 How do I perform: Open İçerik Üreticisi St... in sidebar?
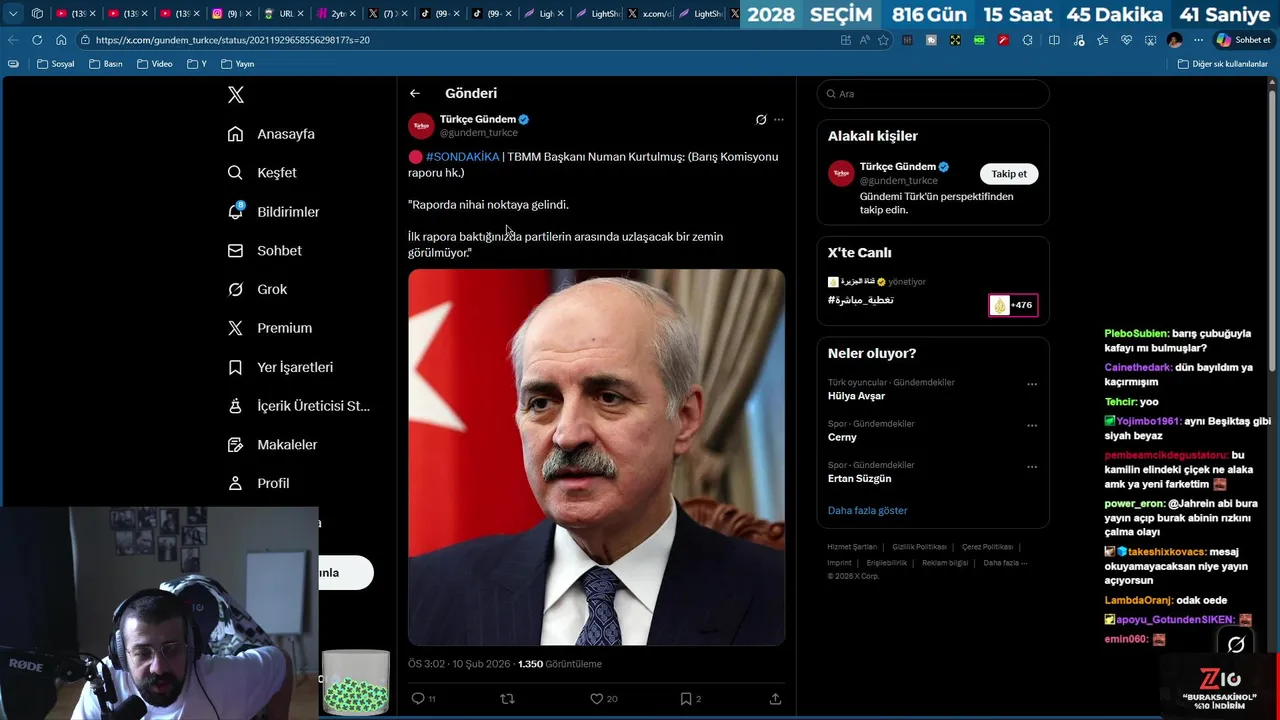300,406
